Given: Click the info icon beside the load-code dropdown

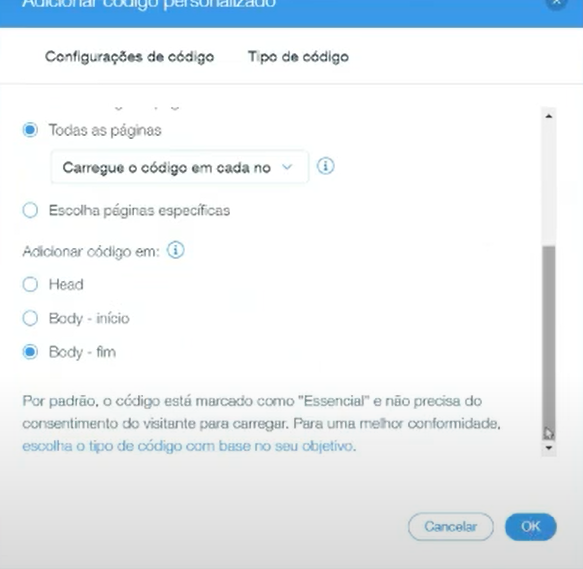Looking at the screenshot, I should pos(325,166).
